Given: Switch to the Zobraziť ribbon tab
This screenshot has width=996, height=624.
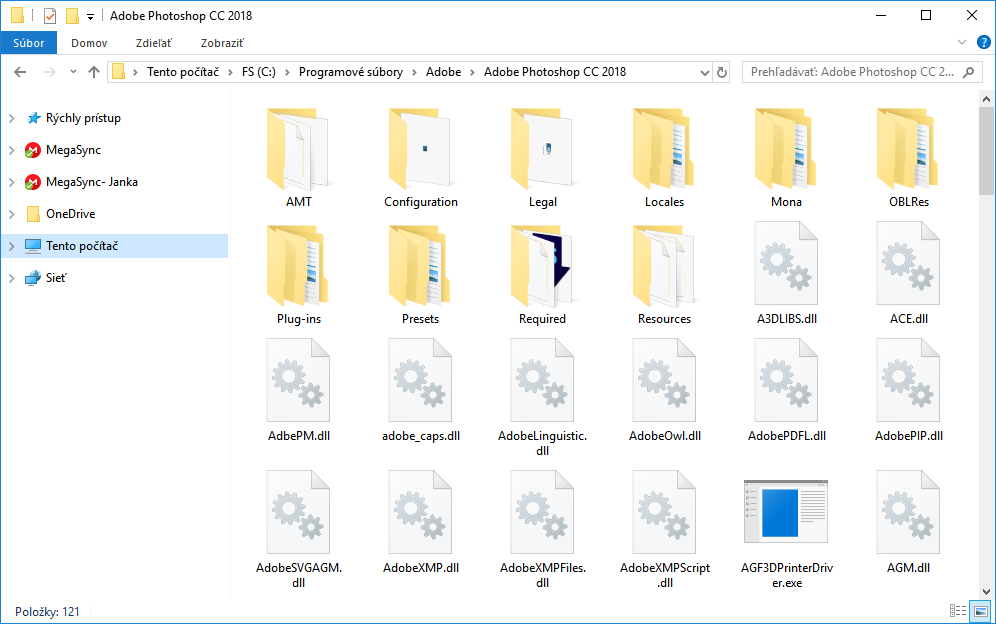Looking at the screenshot, I should pos(221,43).
